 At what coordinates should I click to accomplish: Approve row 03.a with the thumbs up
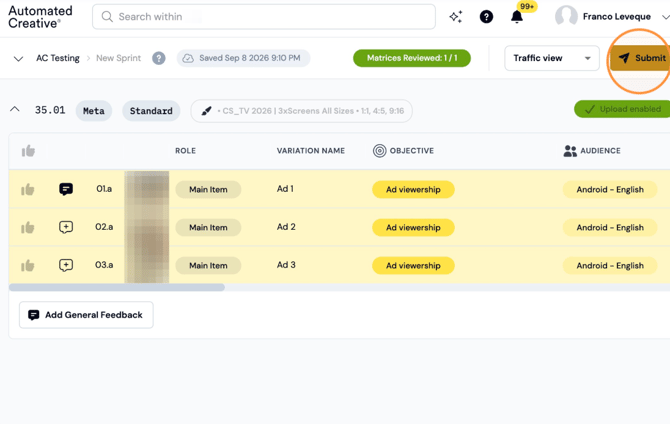pos(28,265)
